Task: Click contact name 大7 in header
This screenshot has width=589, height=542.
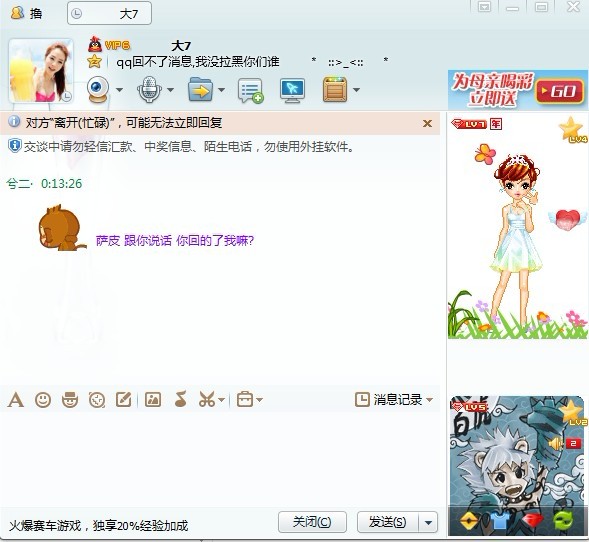Action: click(x=181, y=46)
